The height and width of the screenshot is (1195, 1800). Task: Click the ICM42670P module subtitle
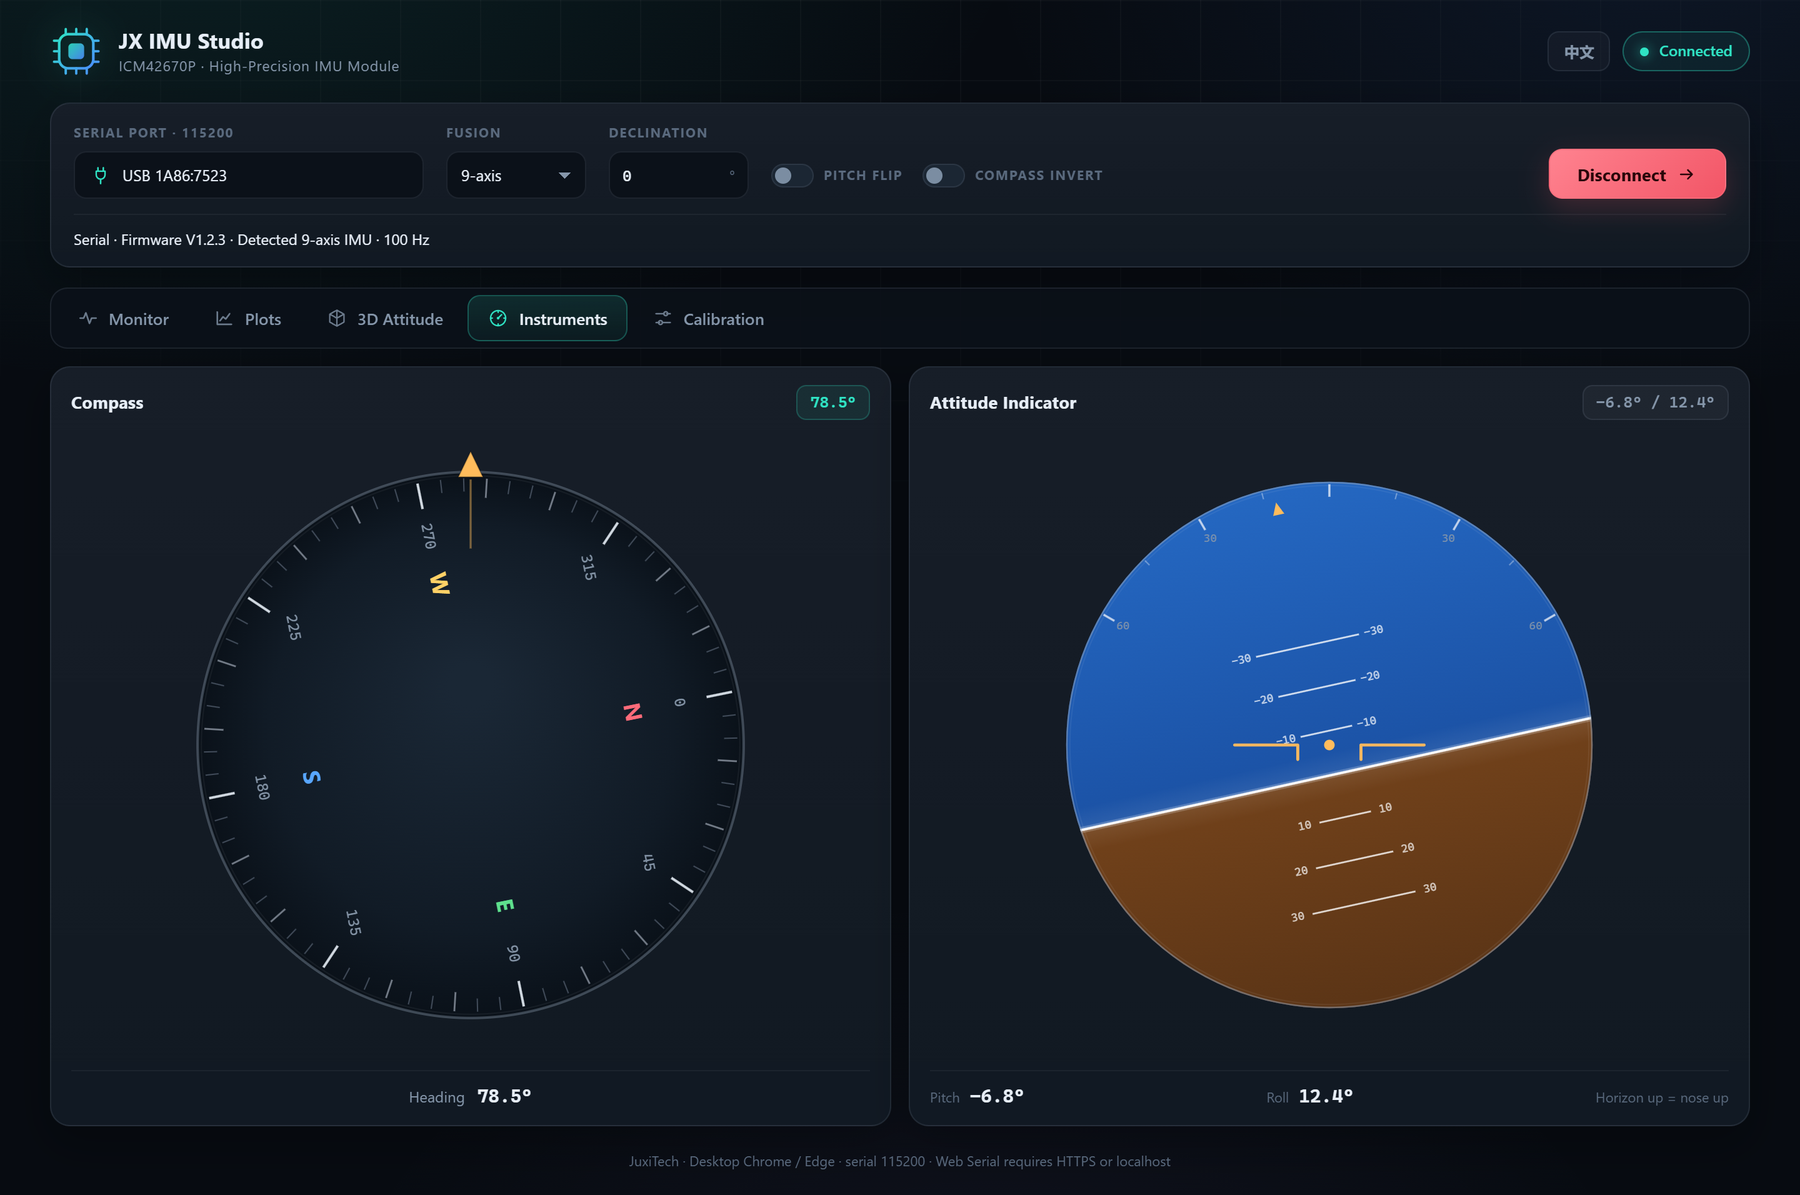(259, 67)
